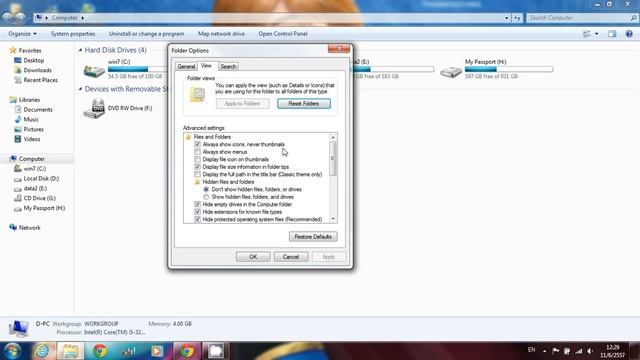Click Open Control Panel in the toolbar
This screenshot has width=640, height=360.
[283, 34]
